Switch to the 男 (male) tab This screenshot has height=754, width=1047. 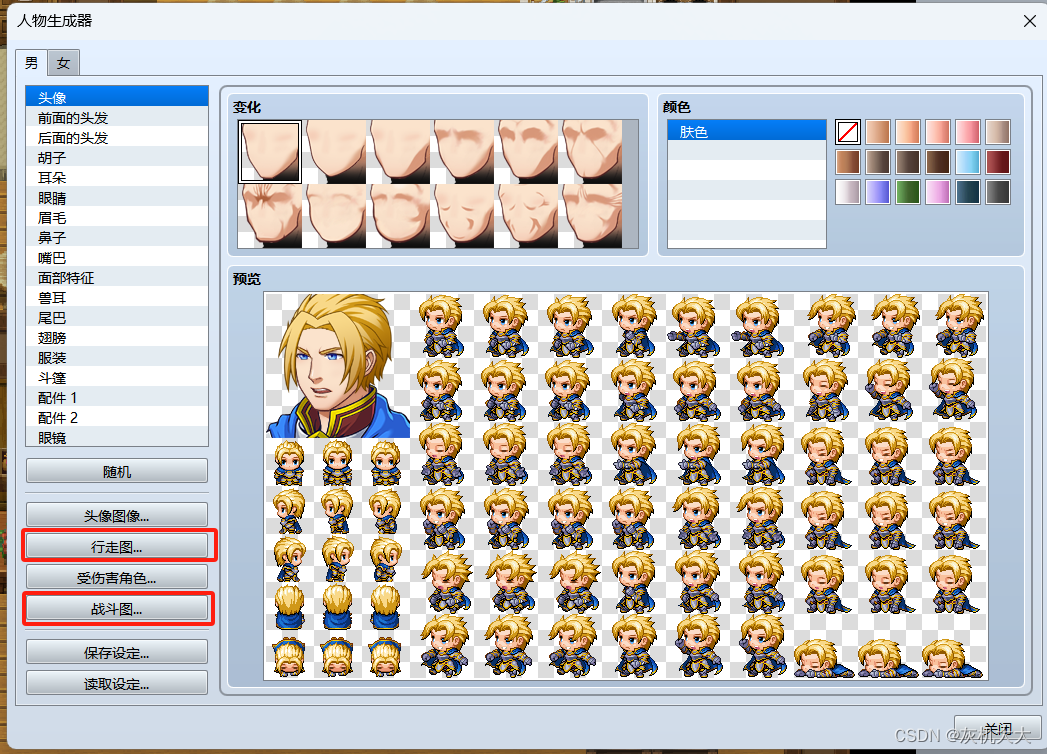31,63
